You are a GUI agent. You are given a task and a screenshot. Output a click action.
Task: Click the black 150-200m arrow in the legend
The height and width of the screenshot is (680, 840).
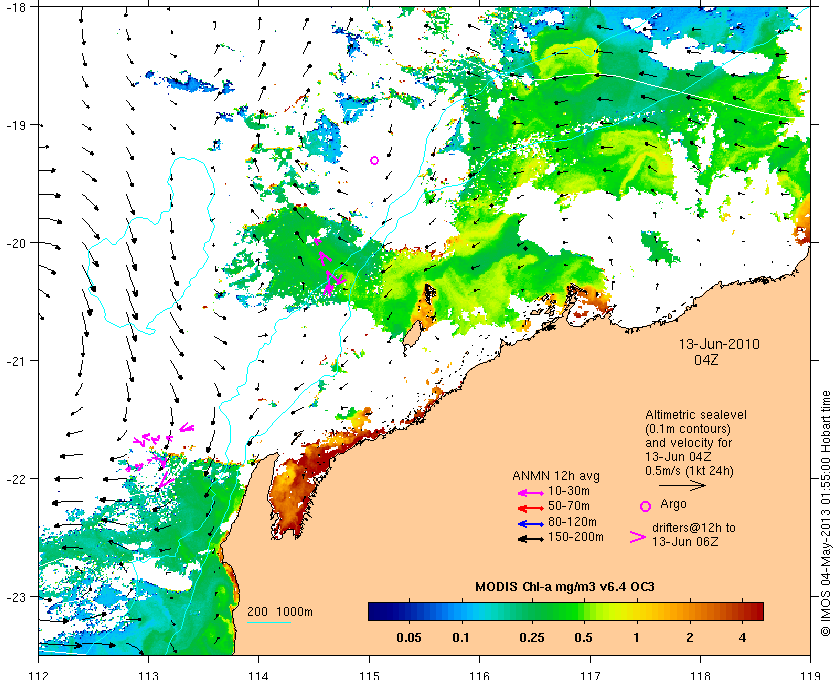[530, 539]
